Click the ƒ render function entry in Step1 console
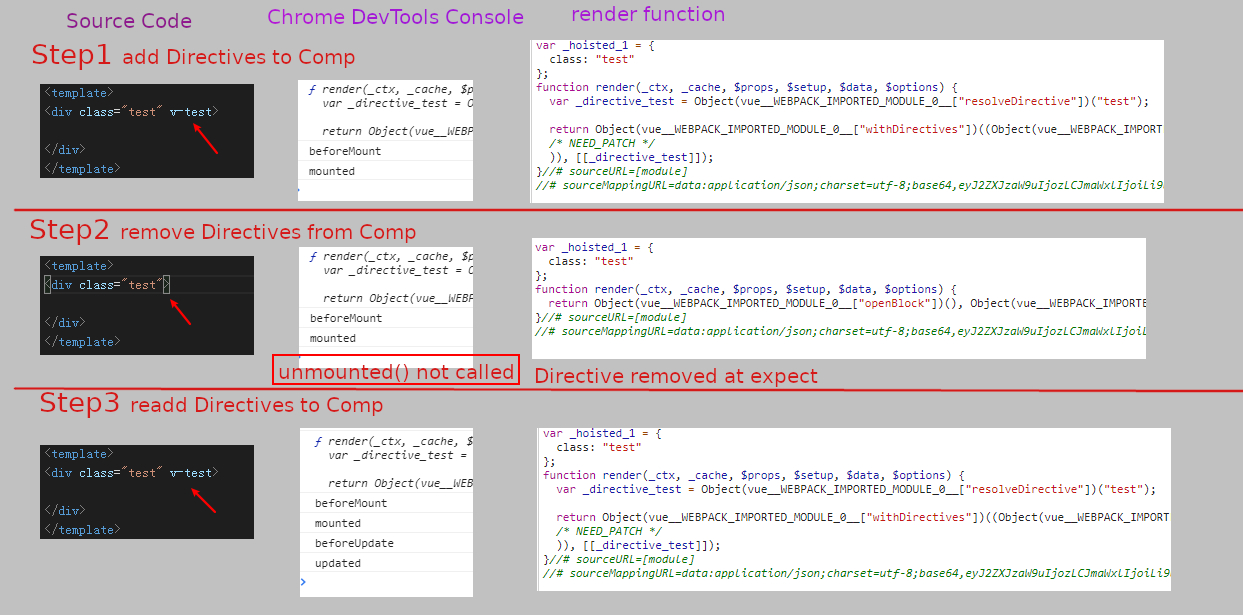The width and height of the screenshot is (1243, 615). tap(390, 89)
